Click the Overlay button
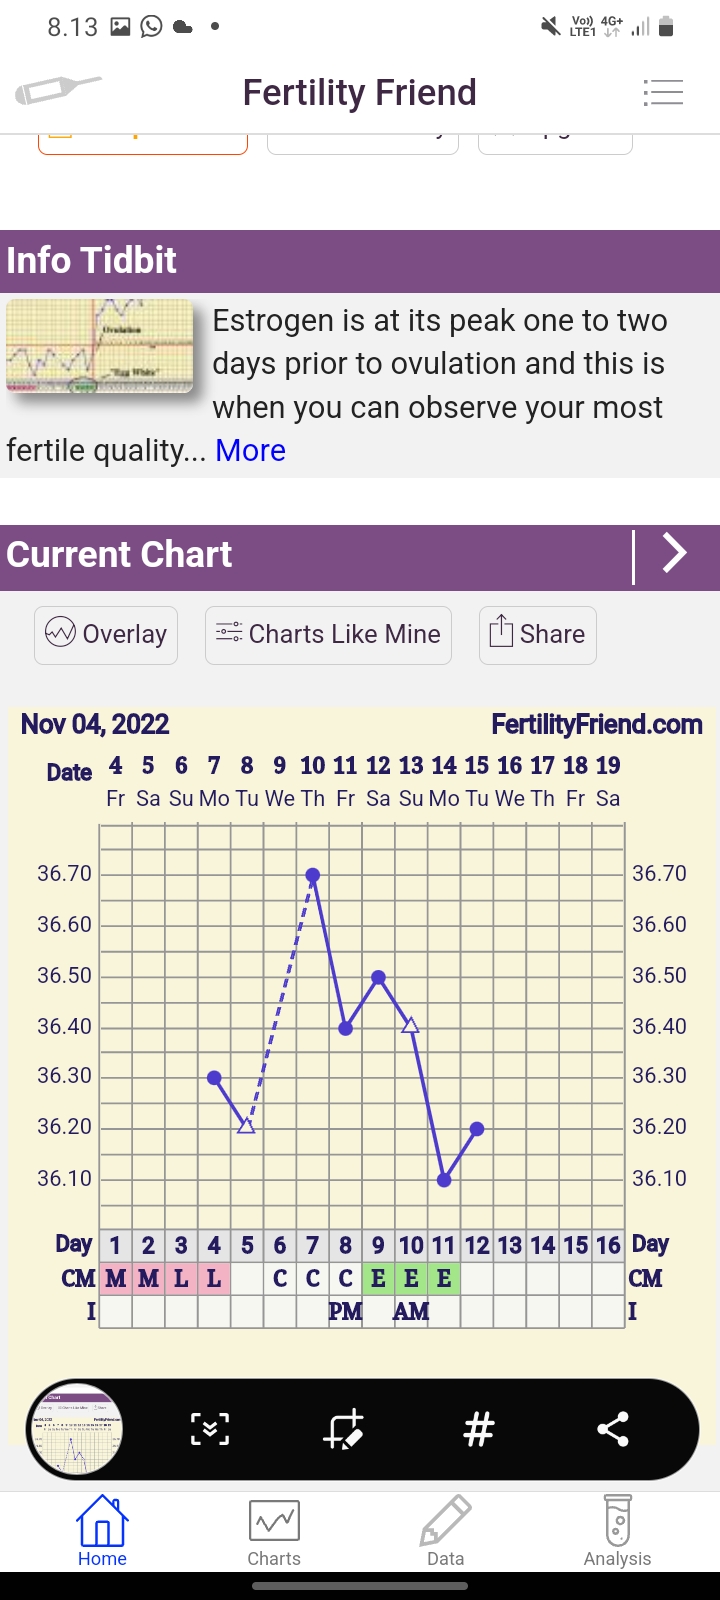Viewport: 720px width, 1600px height. (106, 634)
